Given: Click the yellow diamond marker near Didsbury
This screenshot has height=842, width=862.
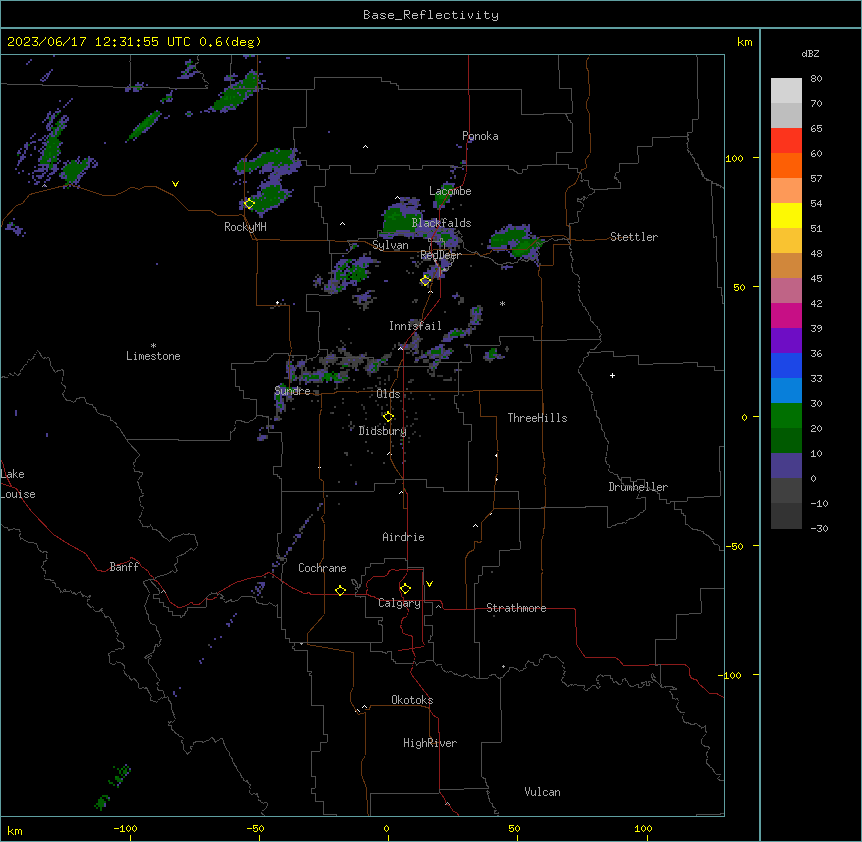Looking at the screenshot, I should point(388,417).
